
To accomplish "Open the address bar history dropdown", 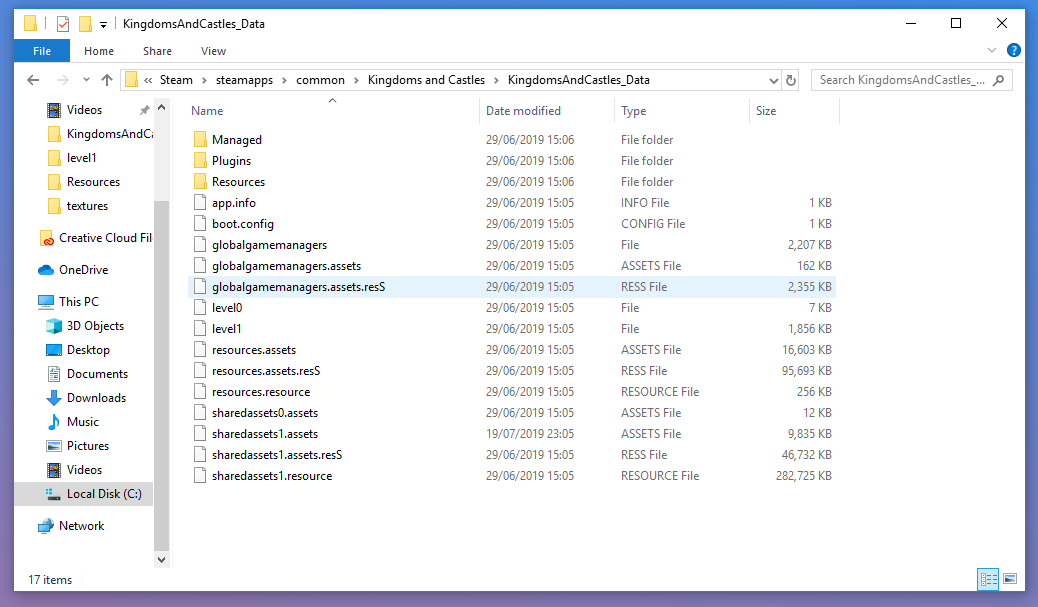I will pos(773,80).
